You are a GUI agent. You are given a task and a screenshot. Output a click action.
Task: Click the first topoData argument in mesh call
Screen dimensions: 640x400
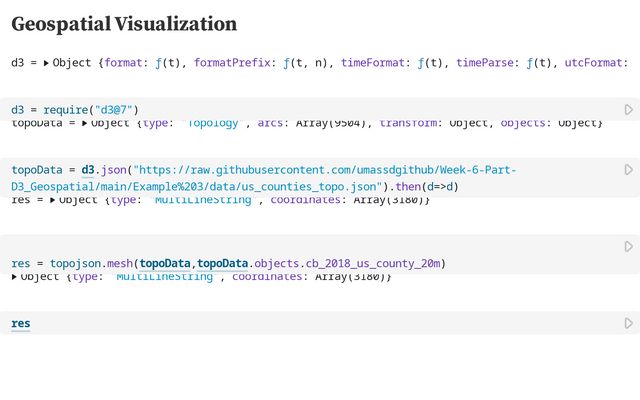[165, 263]
